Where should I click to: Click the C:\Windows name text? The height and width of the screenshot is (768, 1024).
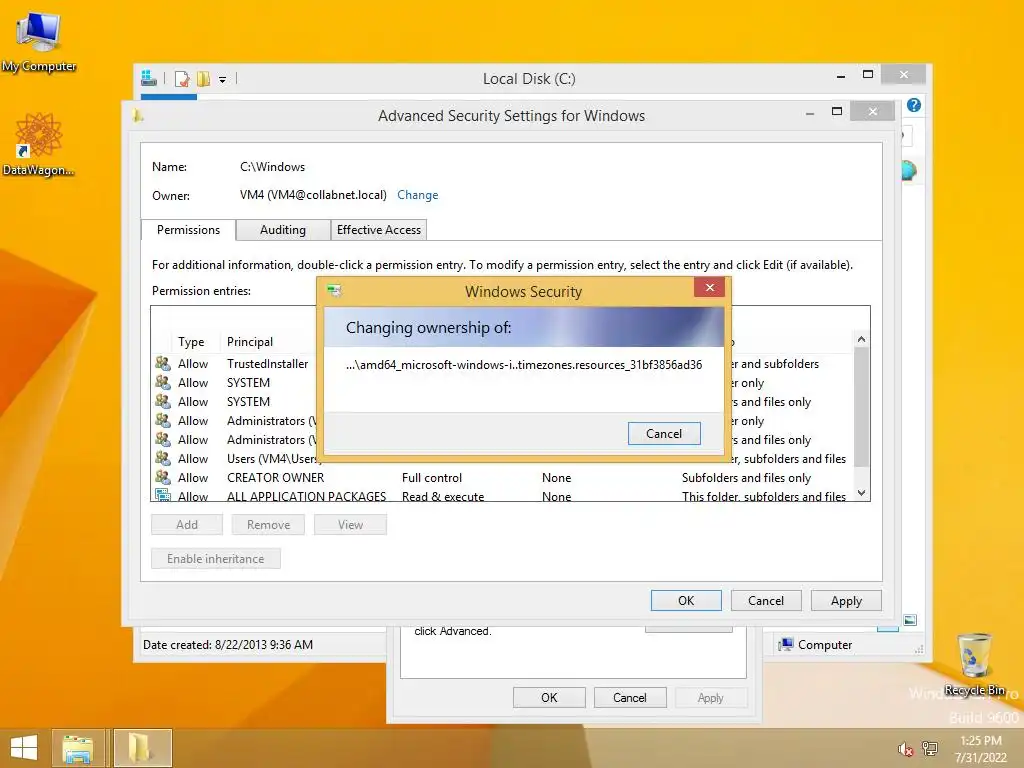(x=272, y=167)
